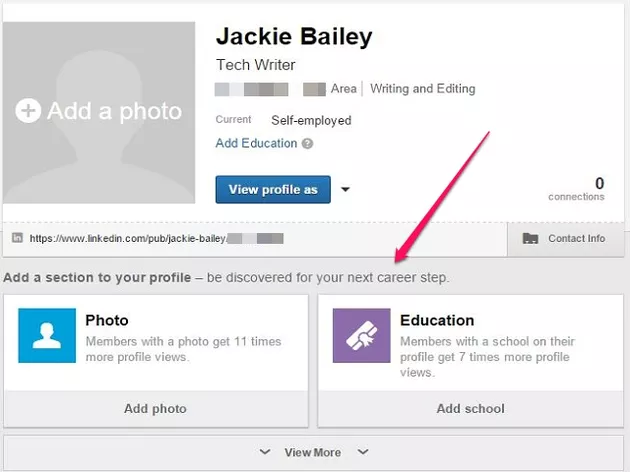
Task: Click the linkedin.com/pub/jackie-bailey profile URL
Action: click(128, 239)
